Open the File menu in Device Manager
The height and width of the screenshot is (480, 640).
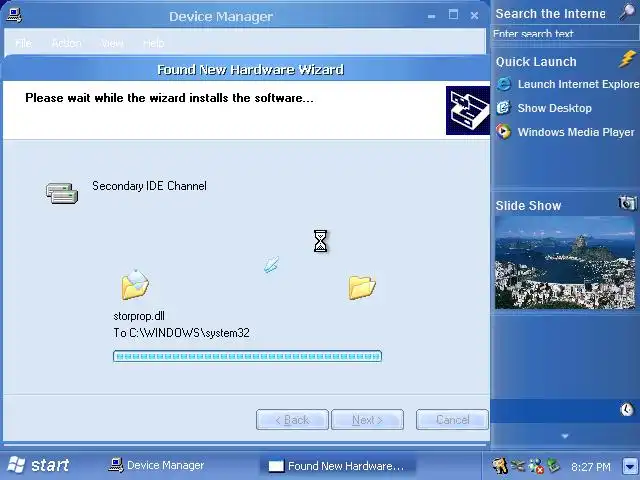[x=23, y=43]
